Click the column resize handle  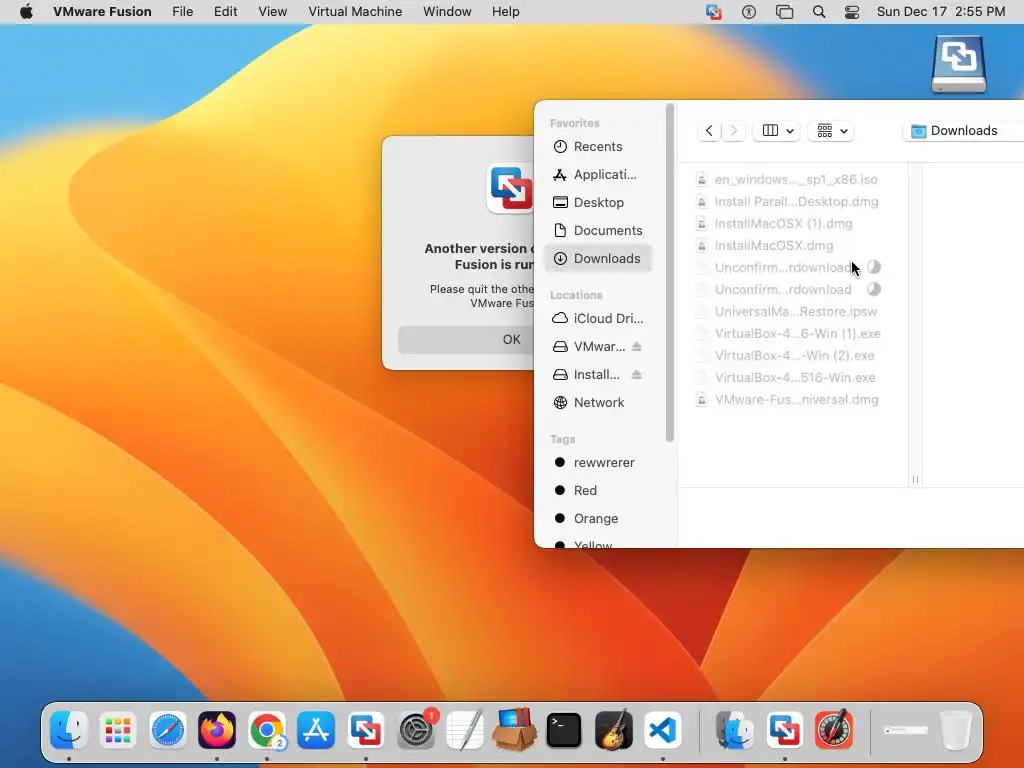pyautogui.click(x=915, y=479)
